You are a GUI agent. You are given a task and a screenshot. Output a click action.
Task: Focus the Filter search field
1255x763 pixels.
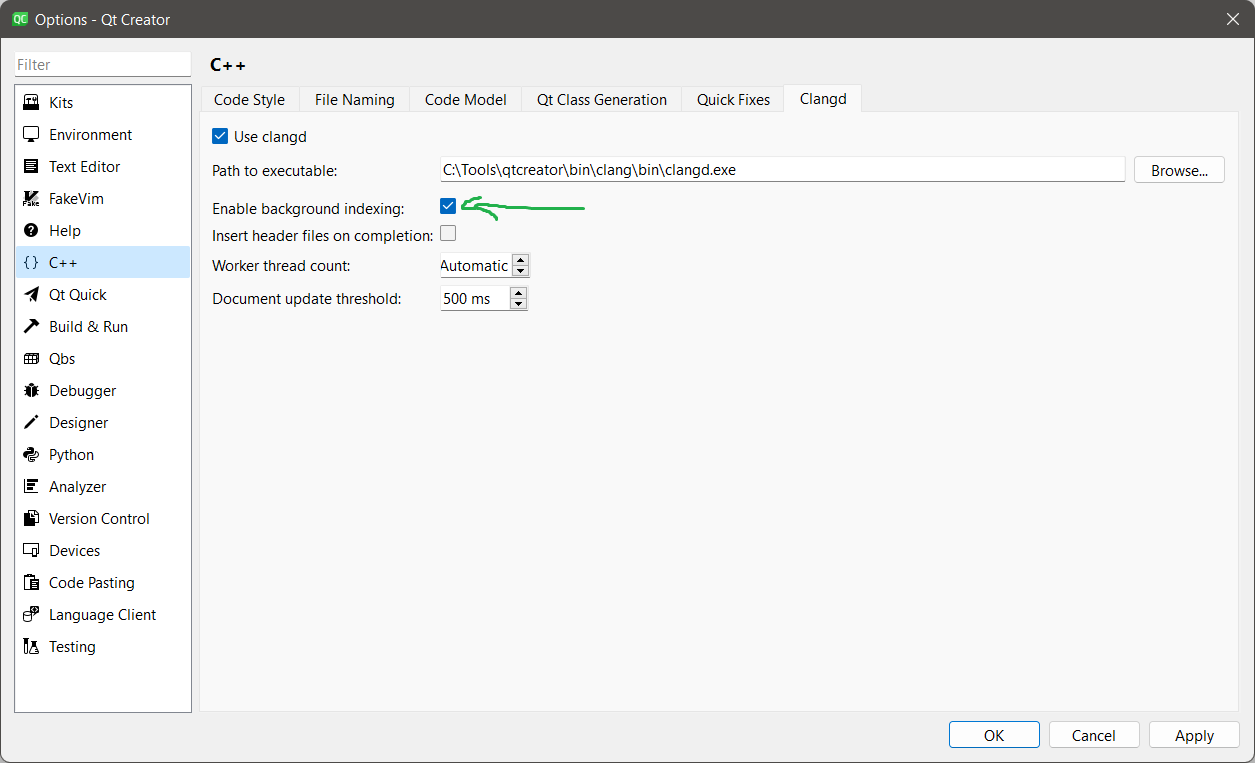[x=102, y=64]
